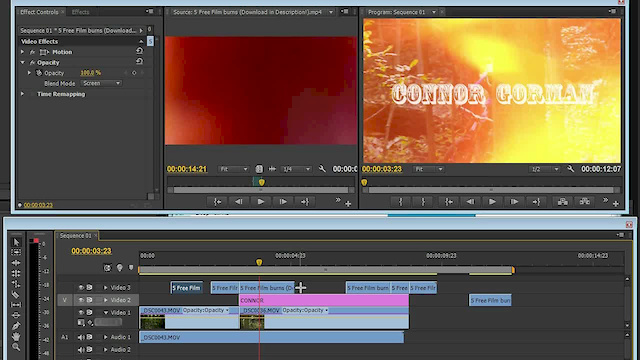This screenshot has height=360, width=640.
Task: Open Program monitor wrench settings
Action: click(571, 169)
